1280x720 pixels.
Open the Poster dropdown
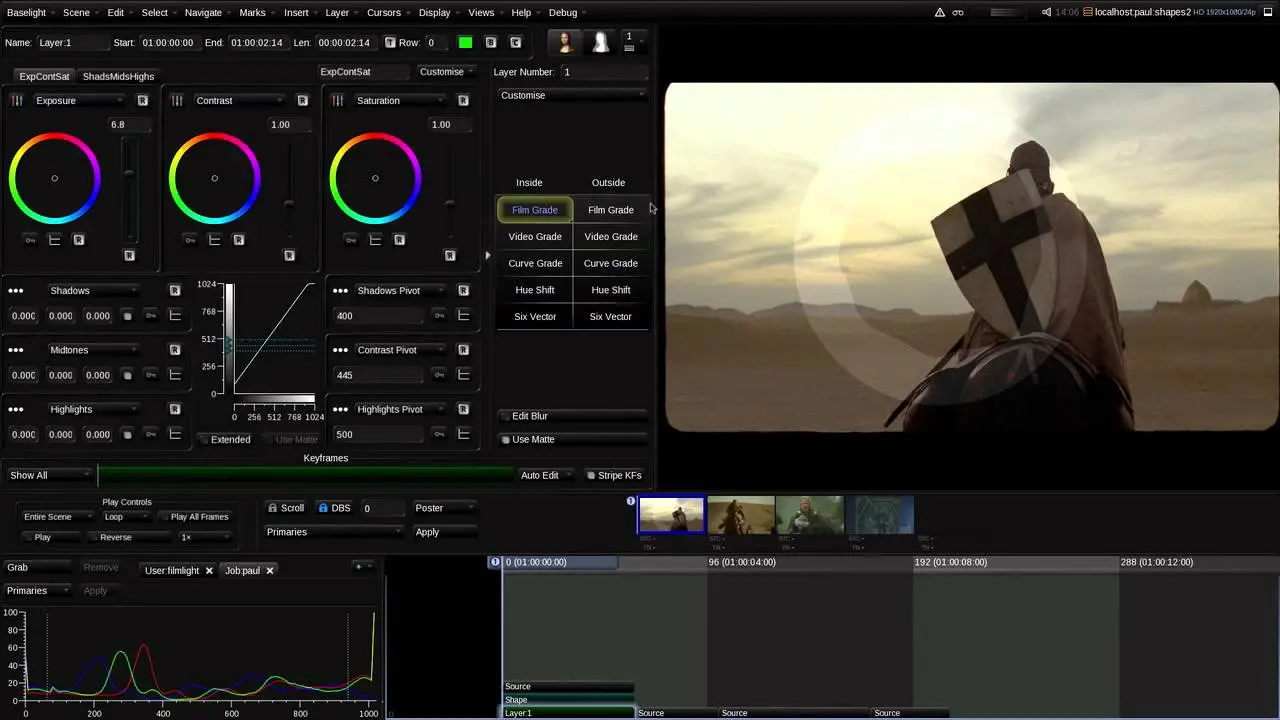[x=444, y=508]
